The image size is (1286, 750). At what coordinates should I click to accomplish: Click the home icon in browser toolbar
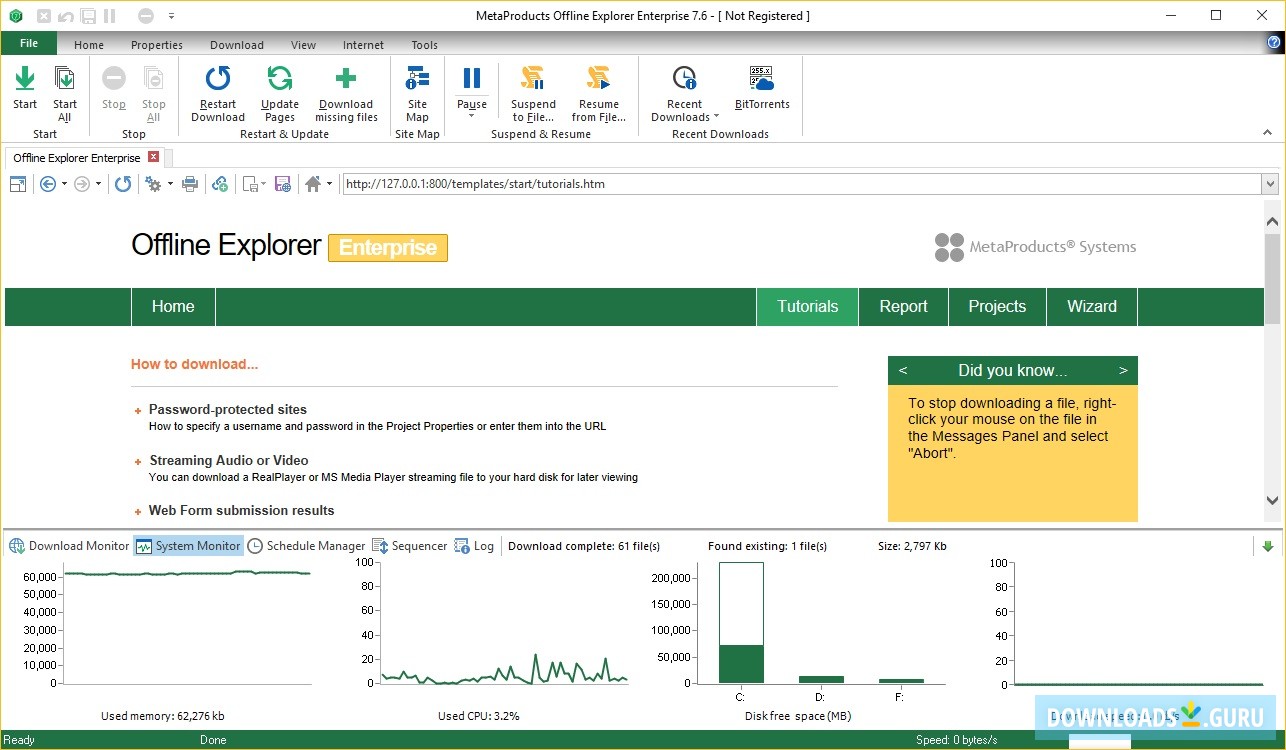313,184
